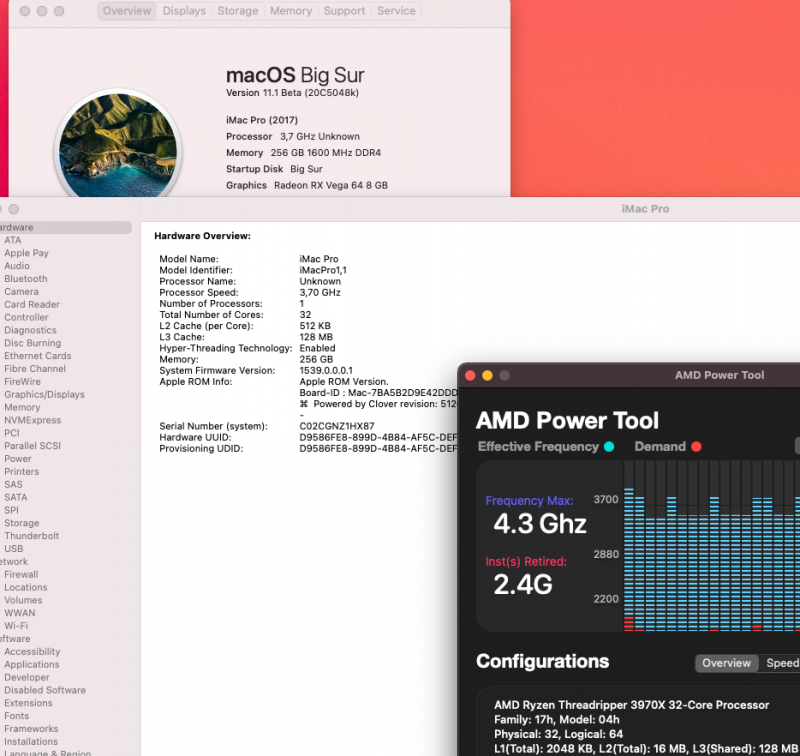Screen dimensions: 800x756
Task: Select SATA in the sidebar
Action: click(16, 497)
